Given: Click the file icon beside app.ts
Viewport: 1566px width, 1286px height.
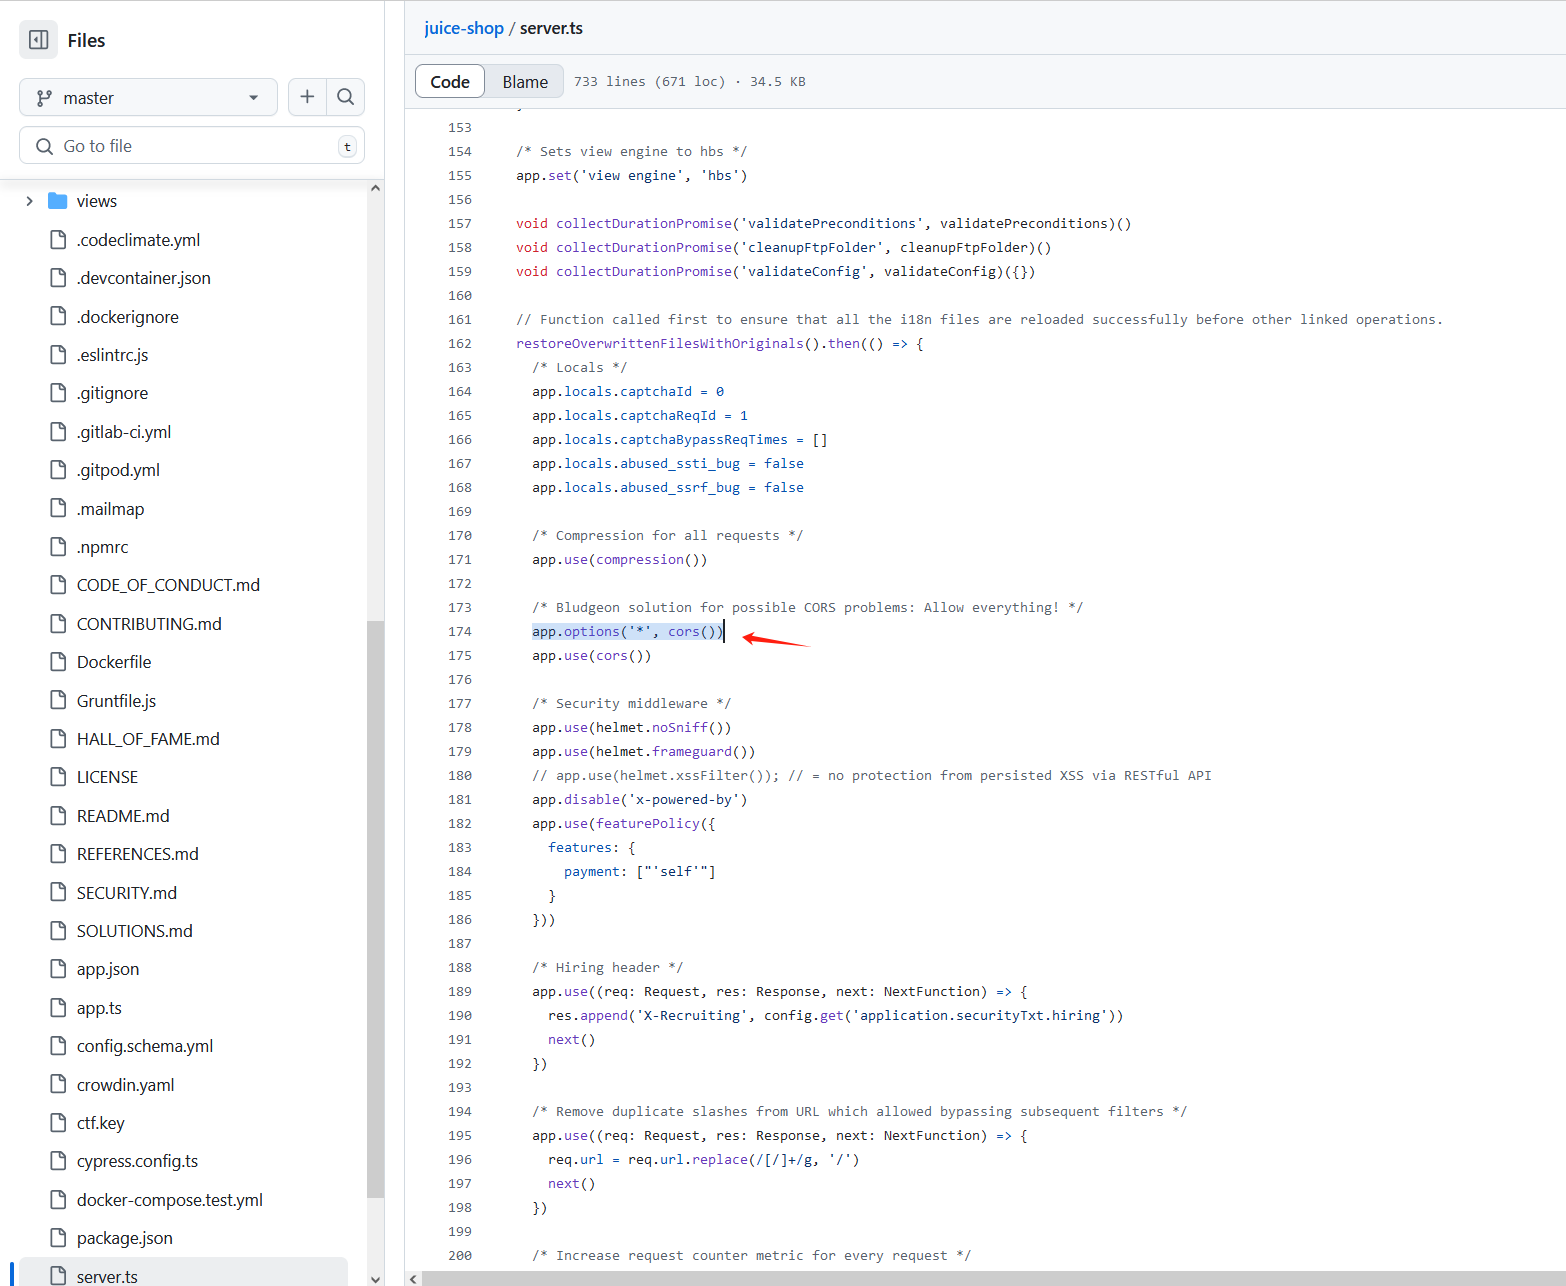Looking at the screenshot, I should click(58, 1008).
